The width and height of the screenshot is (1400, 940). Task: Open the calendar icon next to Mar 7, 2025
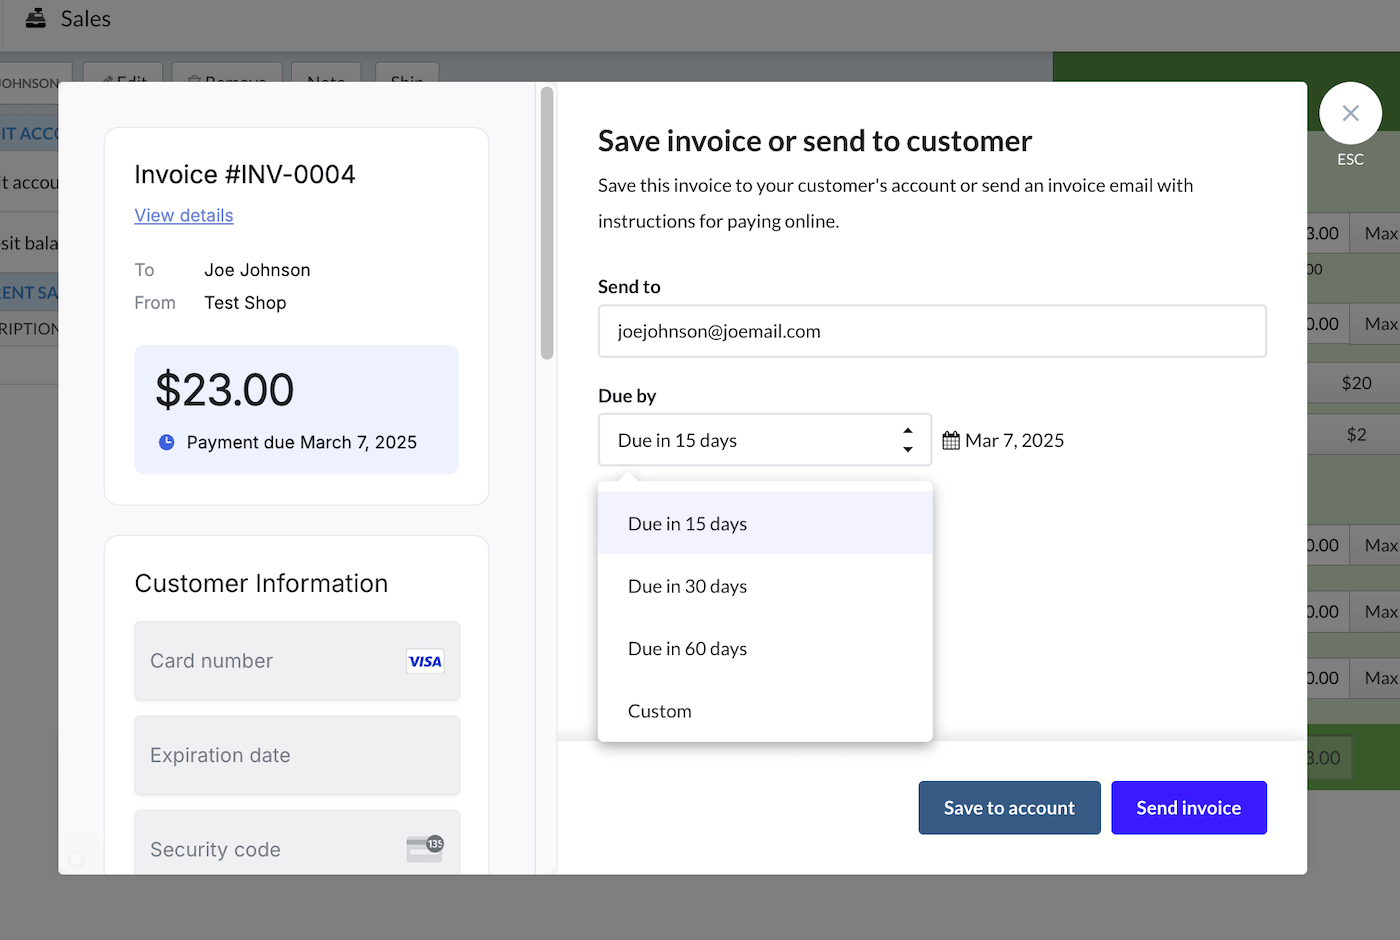[x=950, y=440]
